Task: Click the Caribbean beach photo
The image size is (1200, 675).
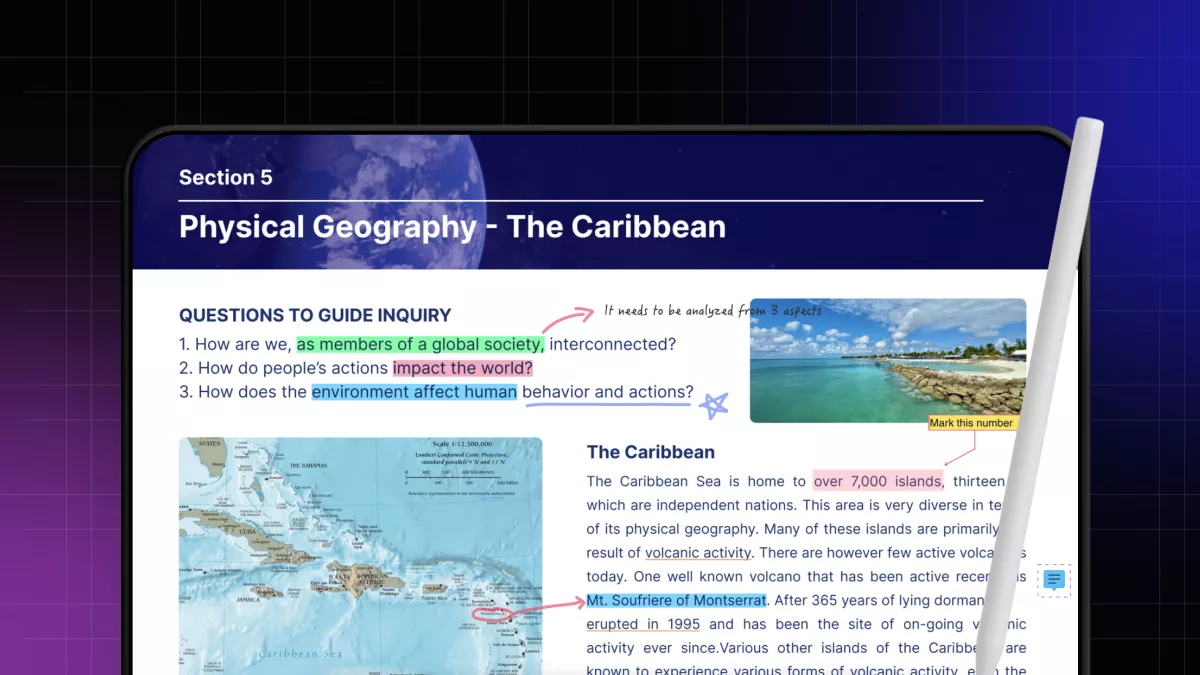Action: 888,360
